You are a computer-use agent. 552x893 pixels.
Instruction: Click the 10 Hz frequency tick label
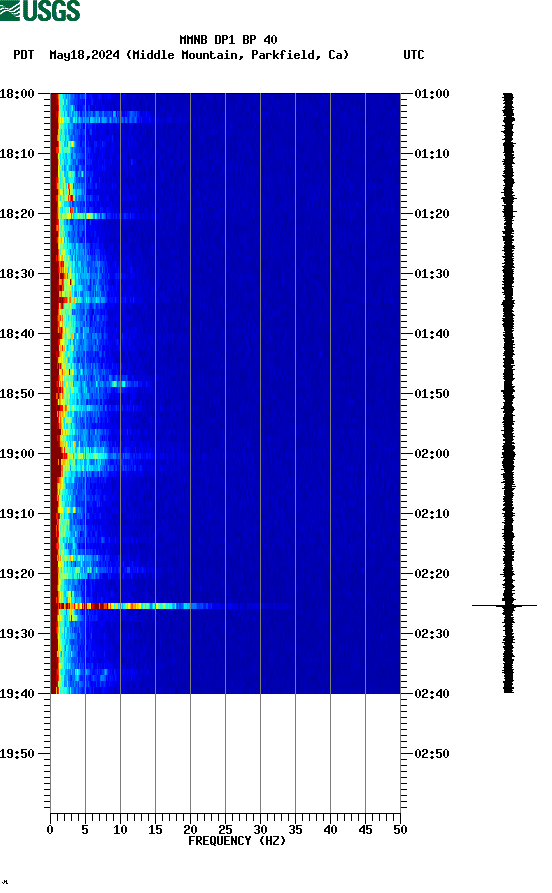(120, 830)
